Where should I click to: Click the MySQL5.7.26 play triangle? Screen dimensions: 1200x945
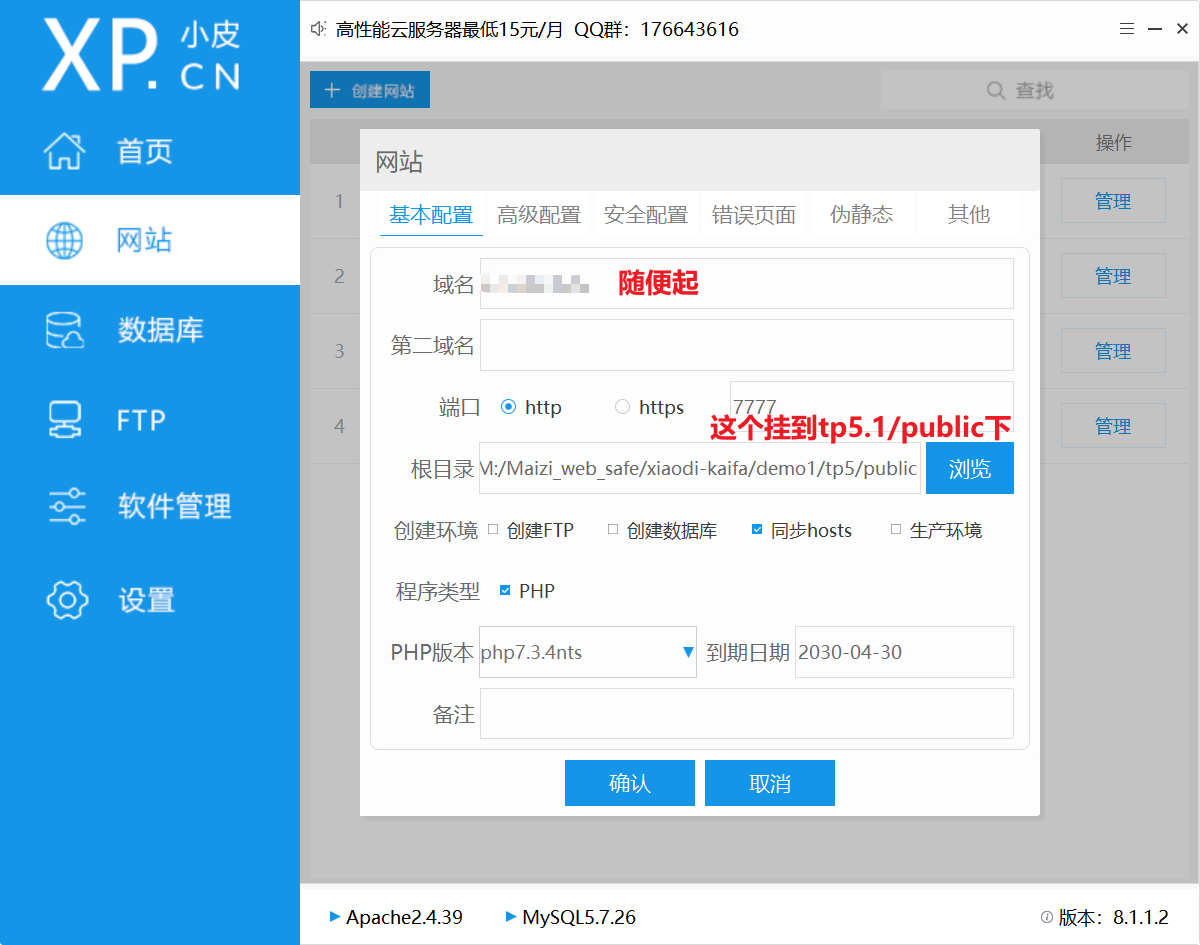[511, 917]
